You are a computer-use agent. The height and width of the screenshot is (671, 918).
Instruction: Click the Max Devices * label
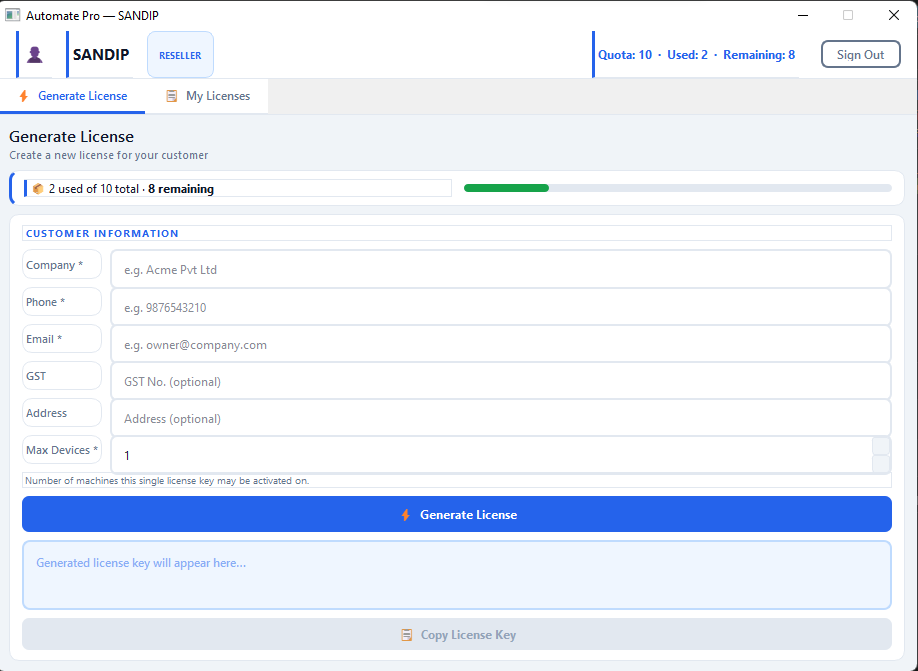61,450
